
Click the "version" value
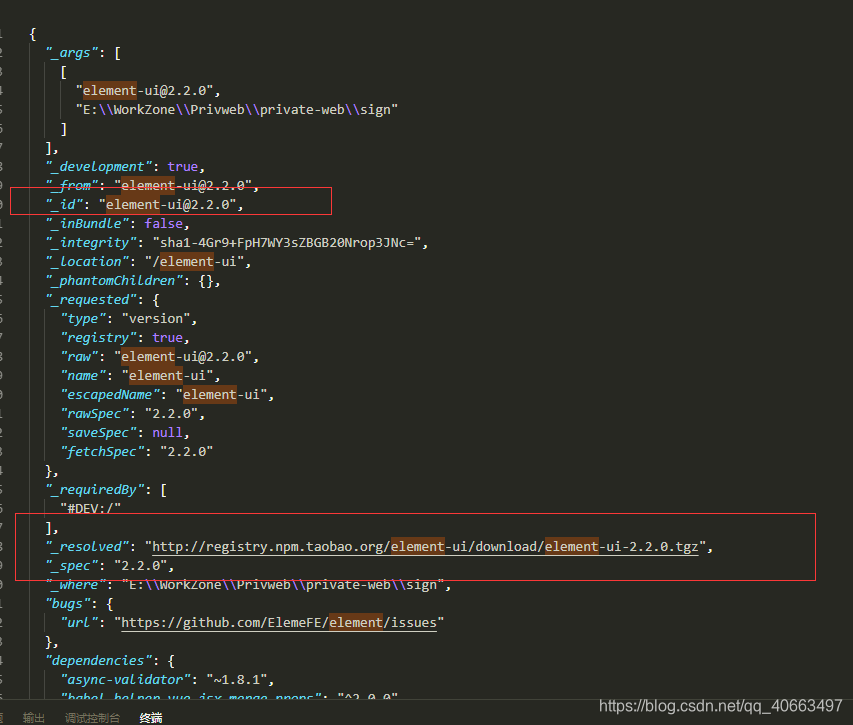pyautogui.click(x=156, y=319)
